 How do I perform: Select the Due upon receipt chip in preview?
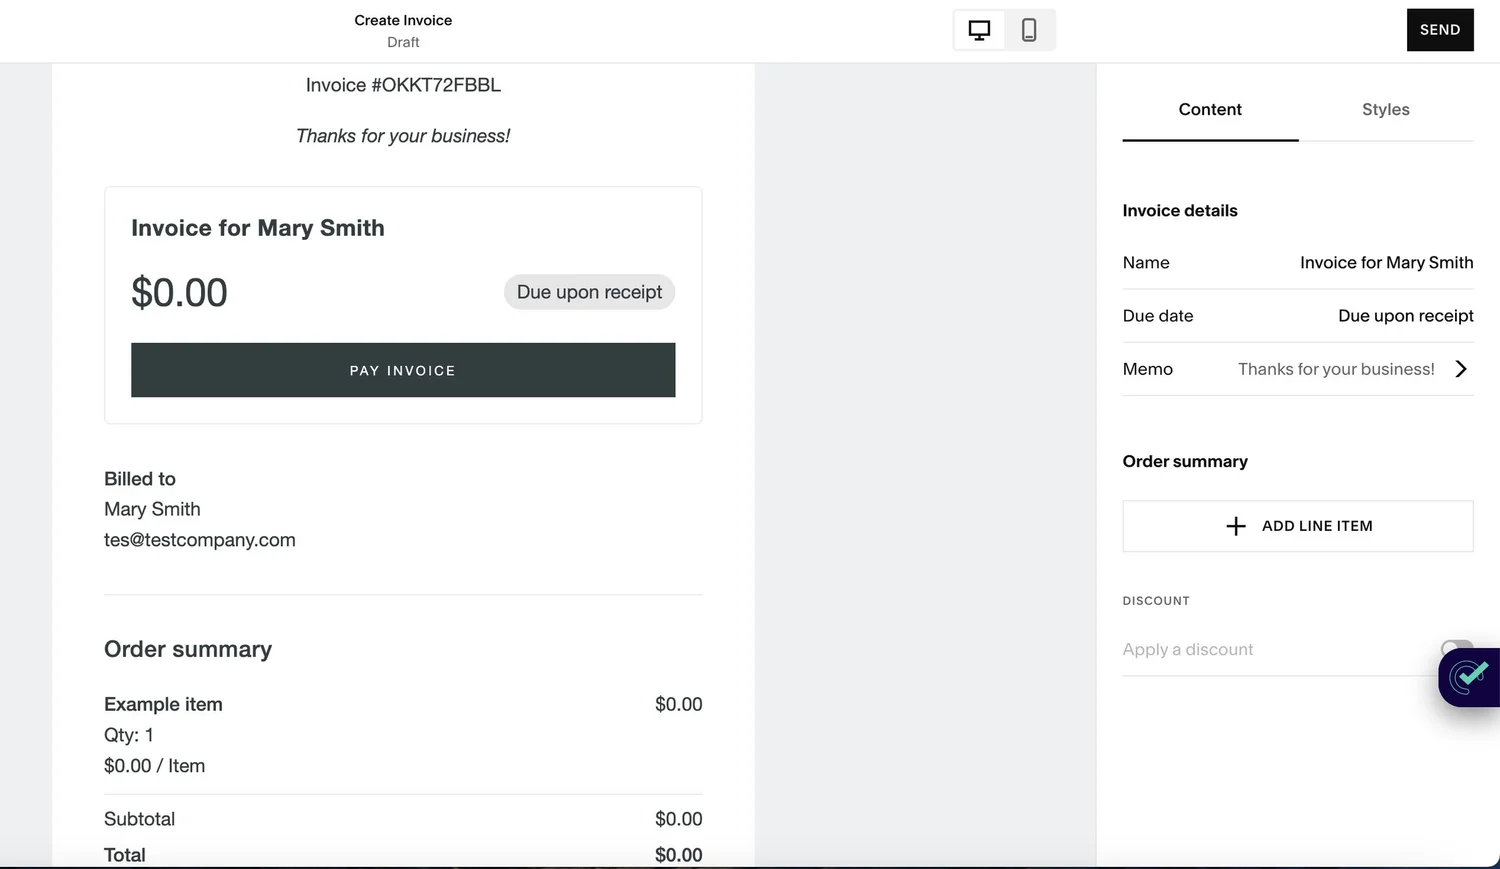[x=589, y=292]
